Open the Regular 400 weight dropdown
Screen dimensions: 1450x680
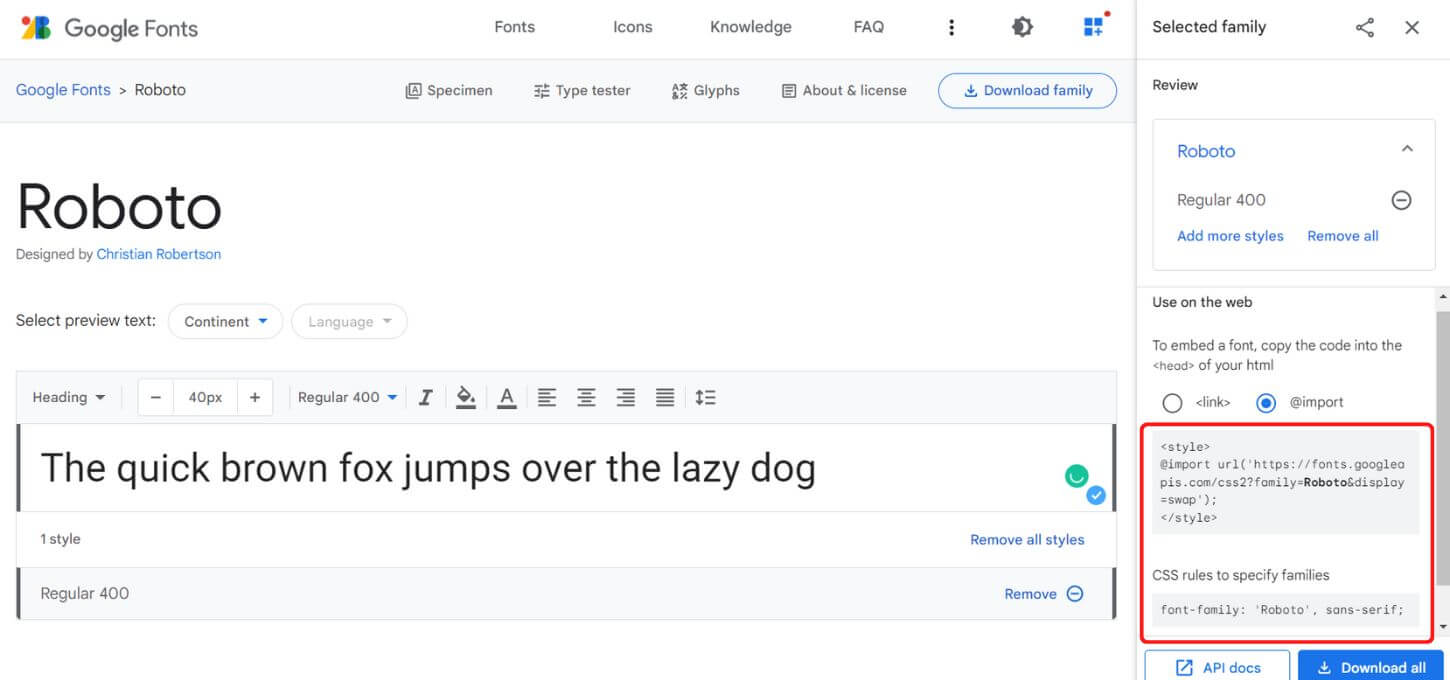347,397
